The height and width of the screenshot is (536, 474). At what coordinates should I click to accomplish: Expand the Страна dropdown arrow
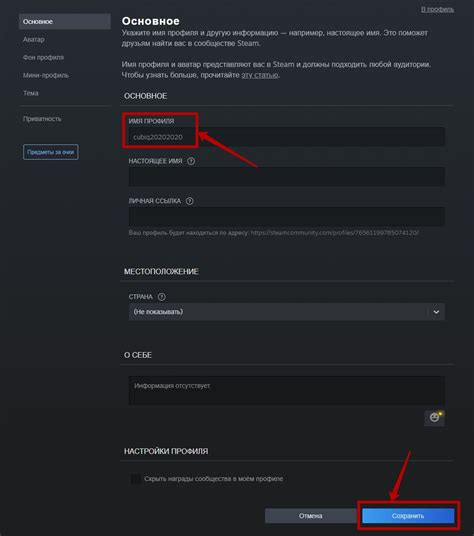(x=436, y=312)
